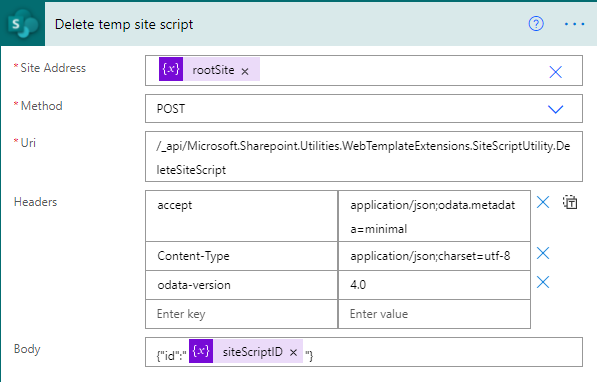Open the Method dropdown arrow
Image resolution: width=597 pixels, height=382 pixels.
pos(555,109)
